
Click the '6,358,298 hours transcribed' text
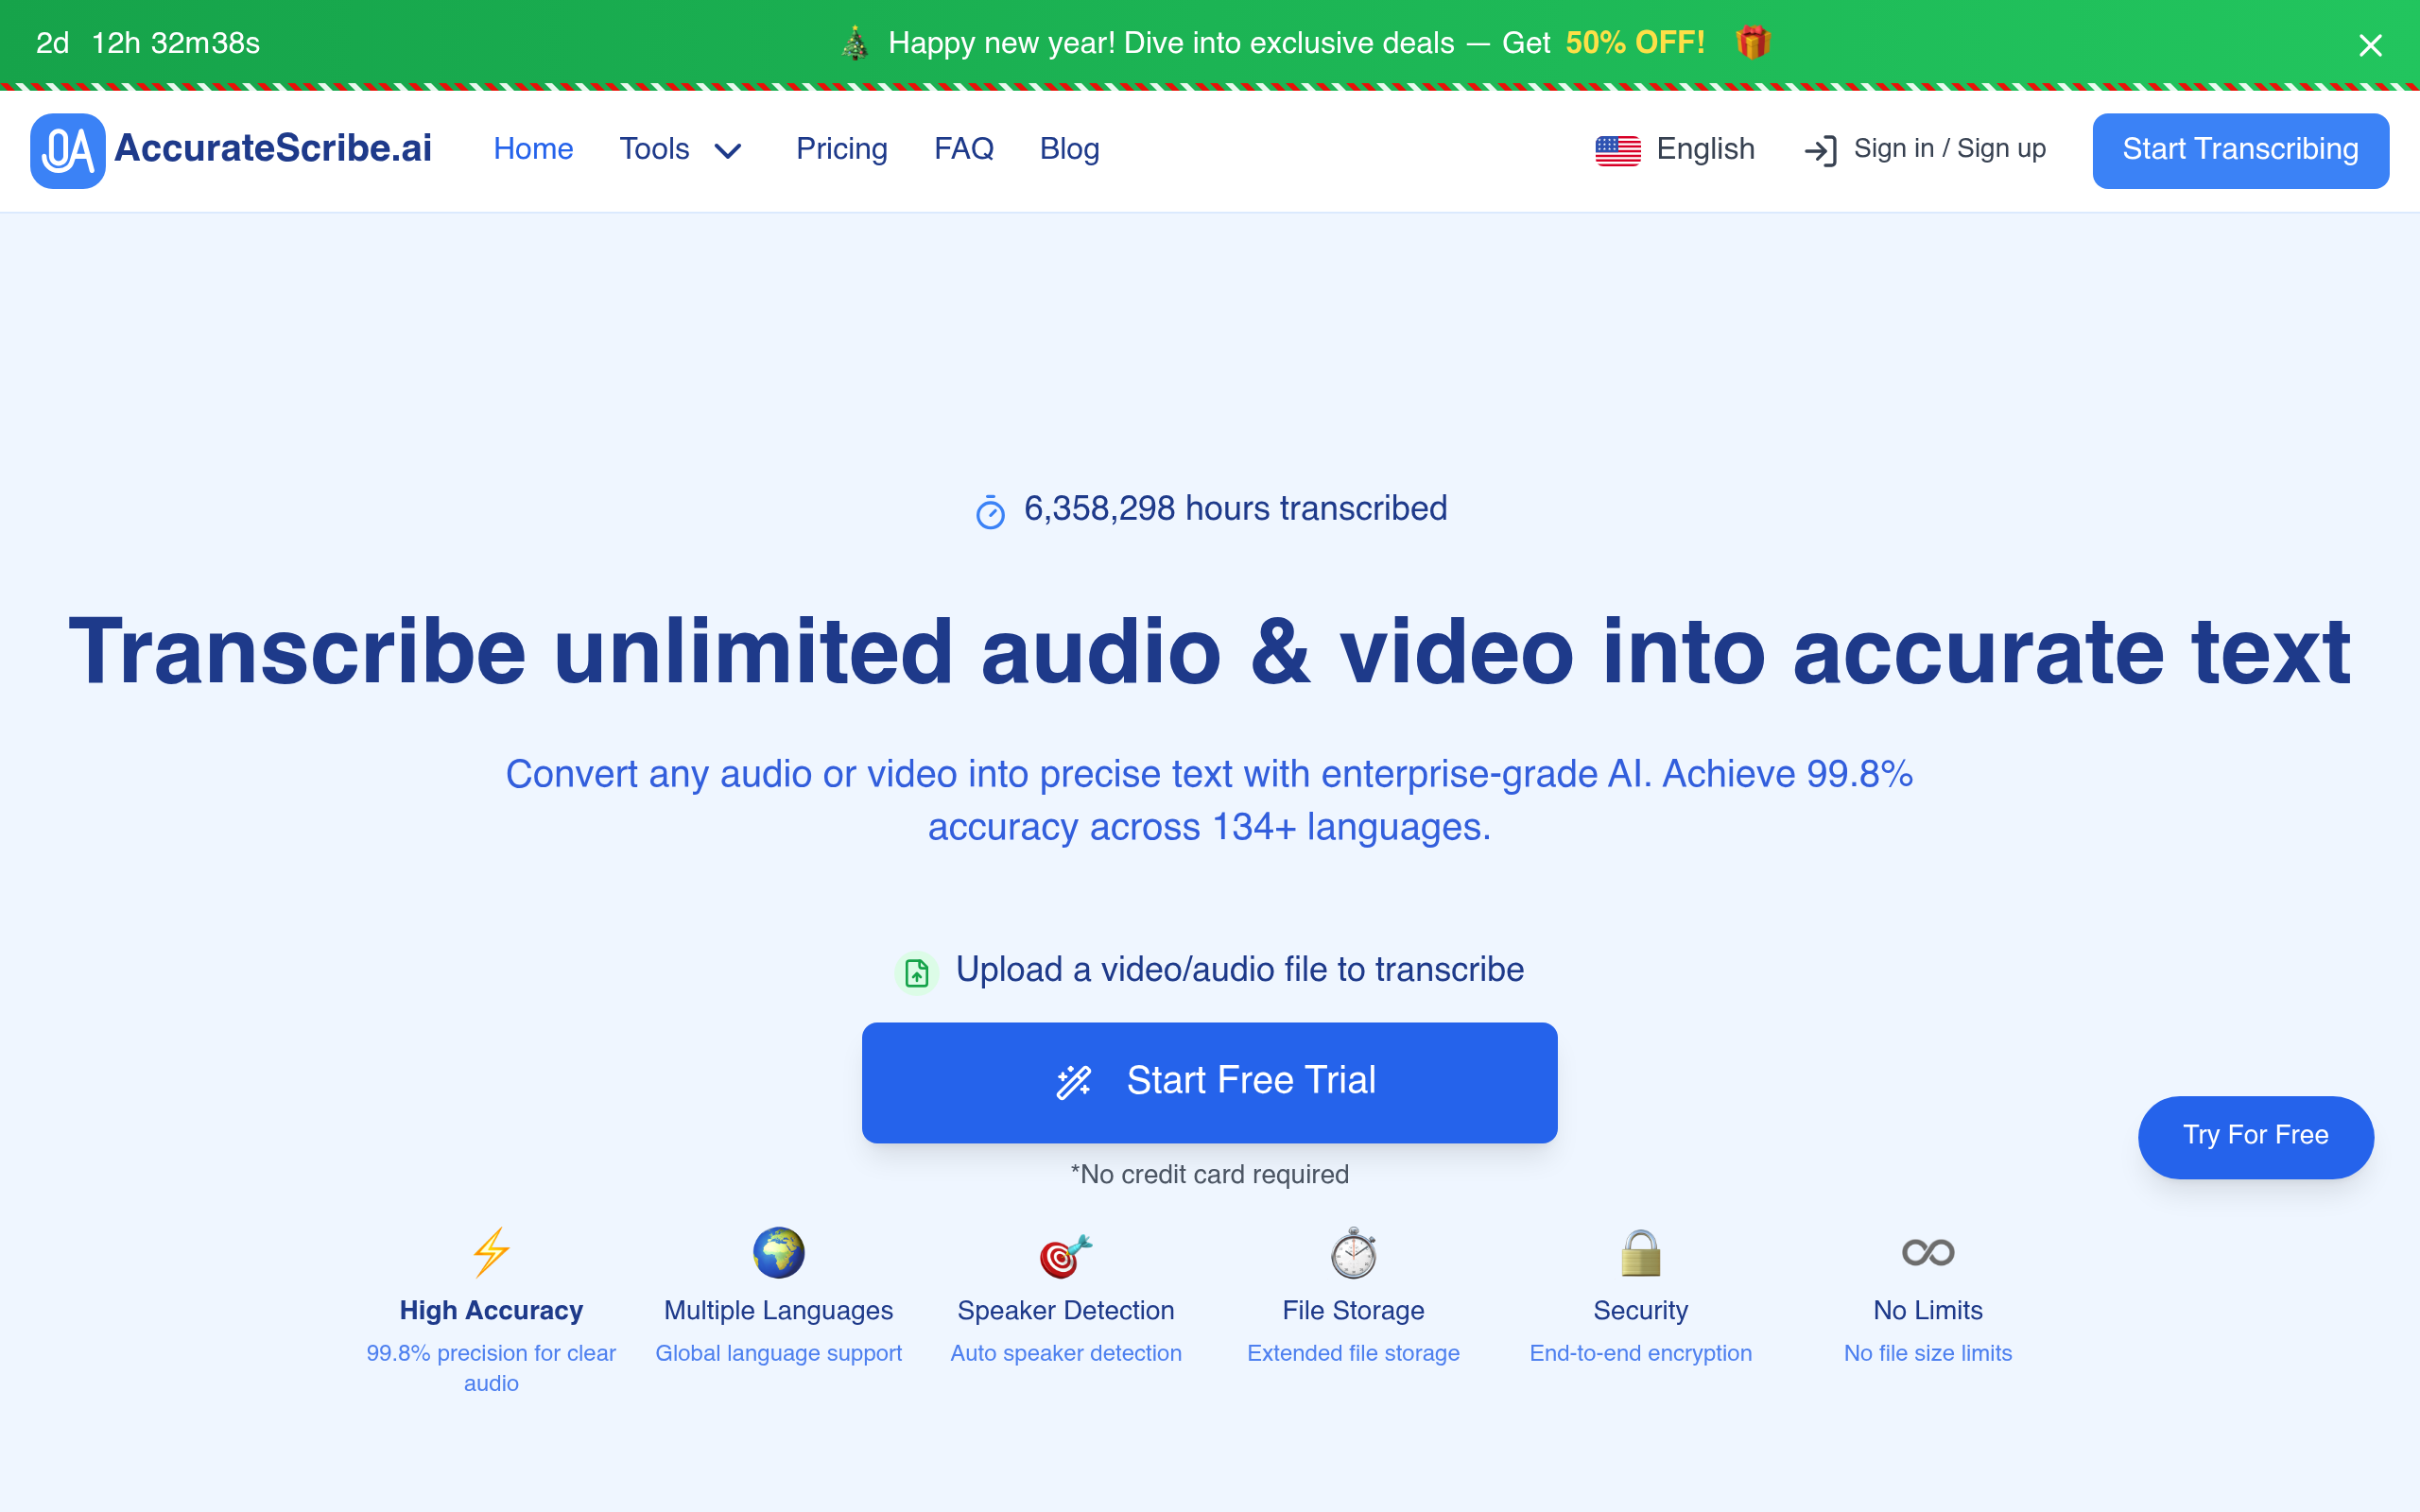click(x=1235, y=509)
